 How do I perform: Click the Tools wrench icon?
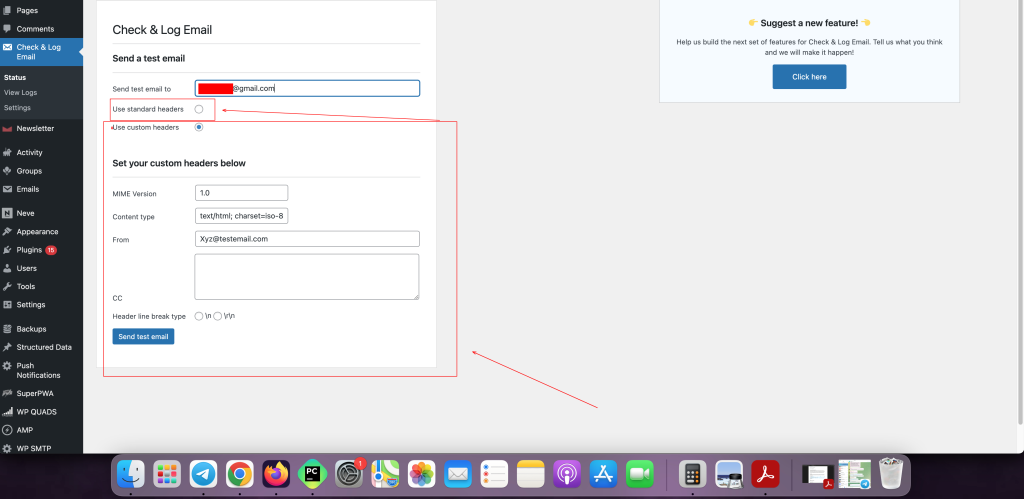tap(7, 287)
